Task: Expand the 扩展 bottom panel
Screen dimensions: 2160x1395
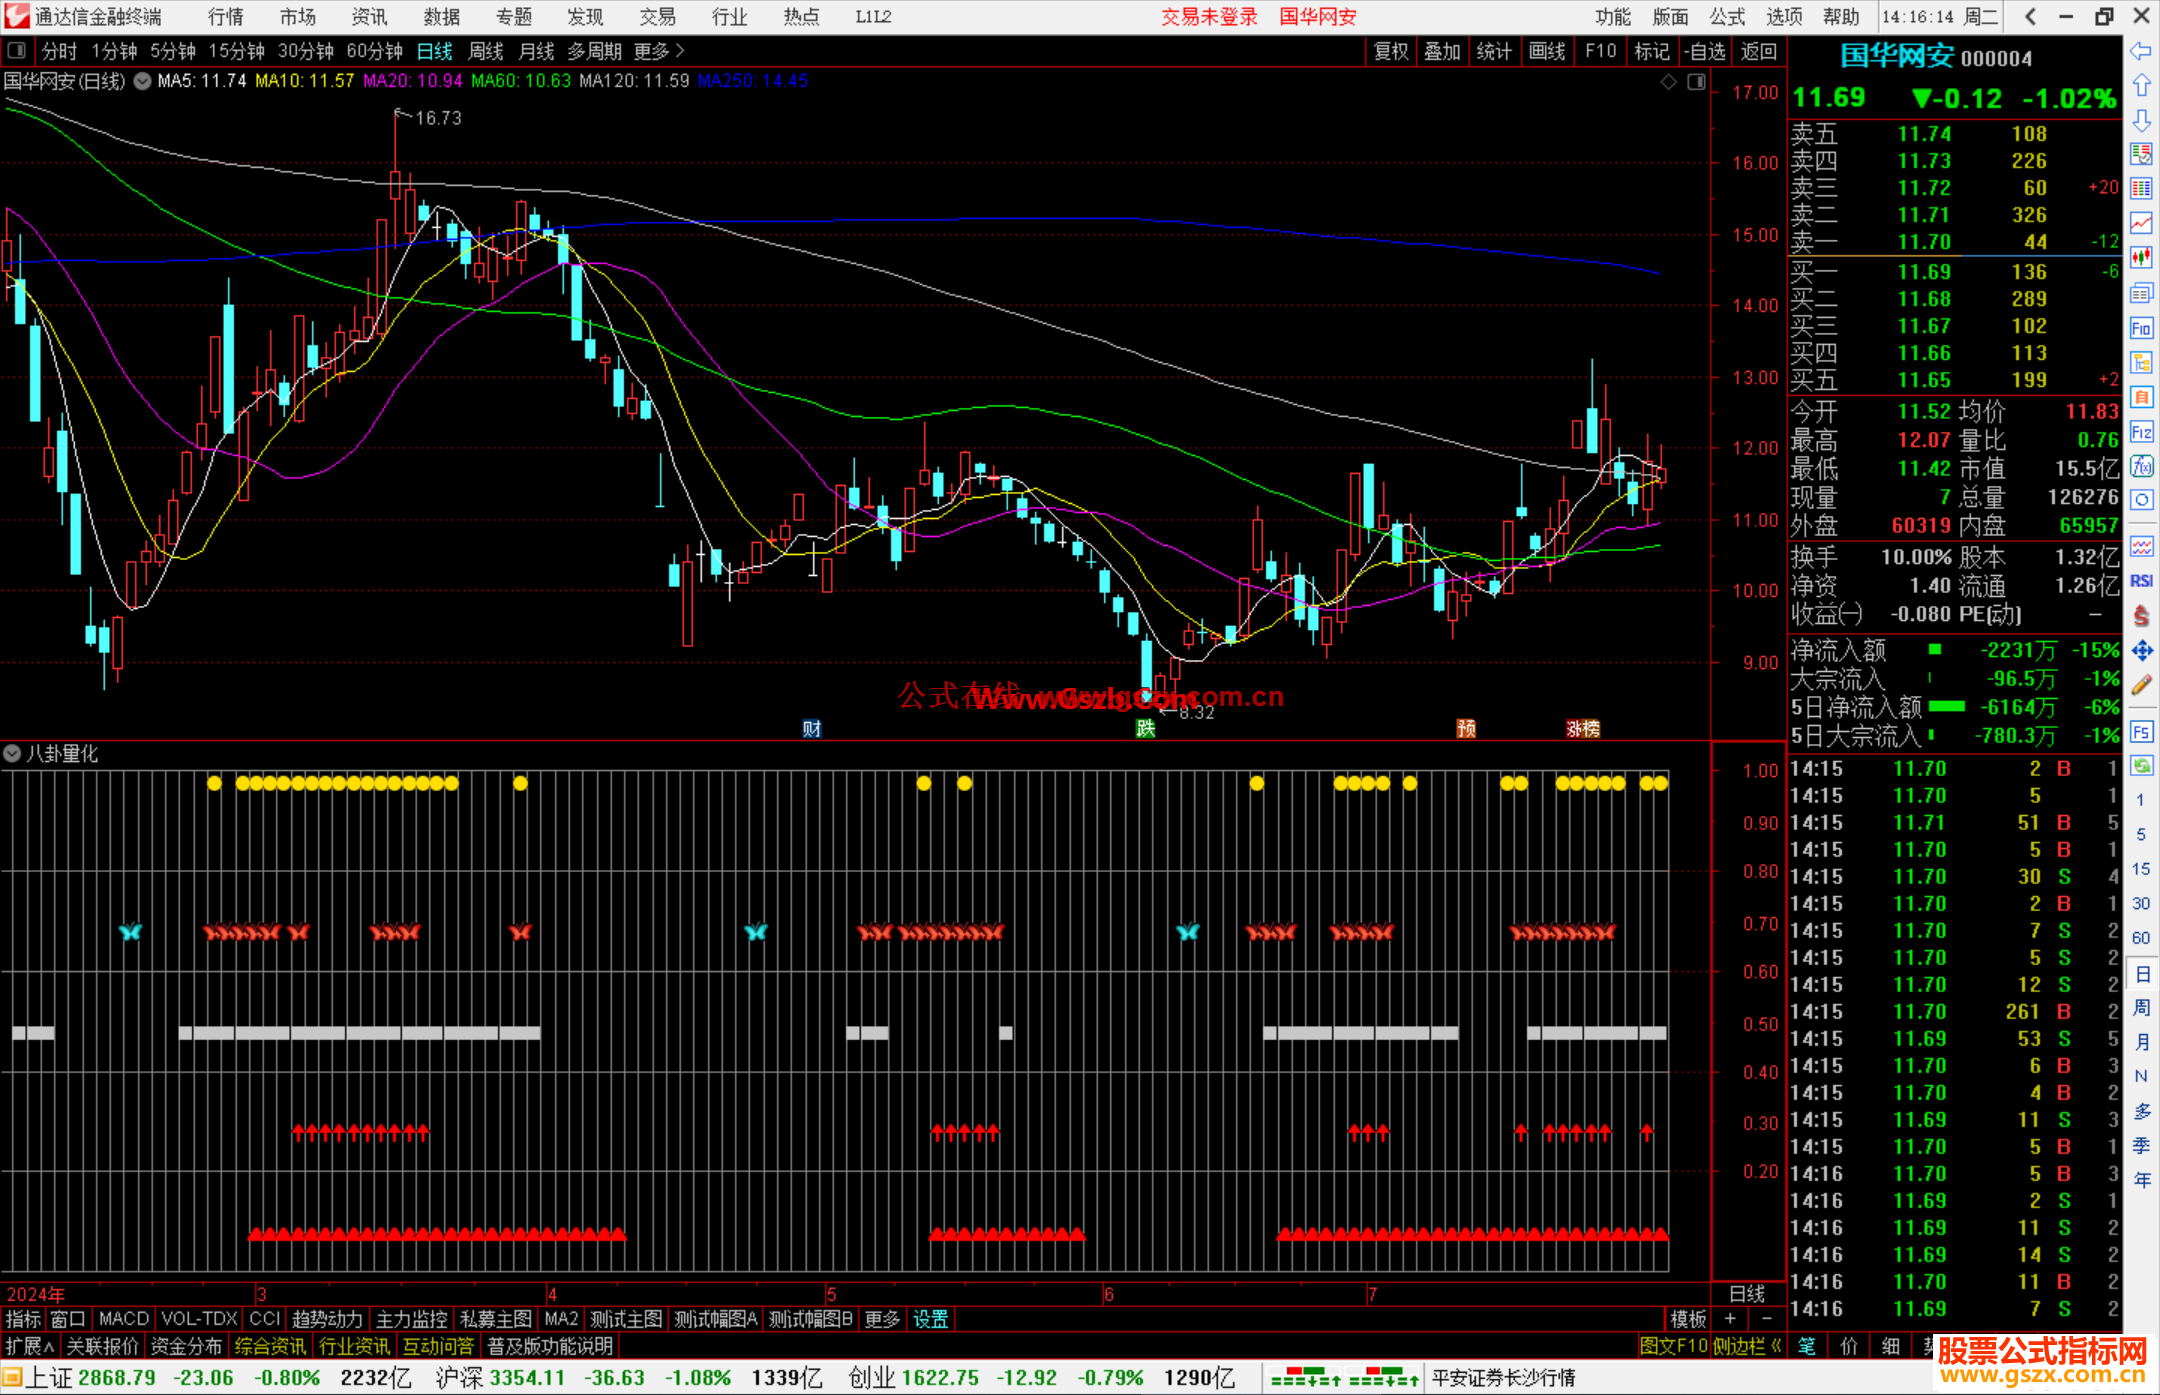Action: (29, 1346)
